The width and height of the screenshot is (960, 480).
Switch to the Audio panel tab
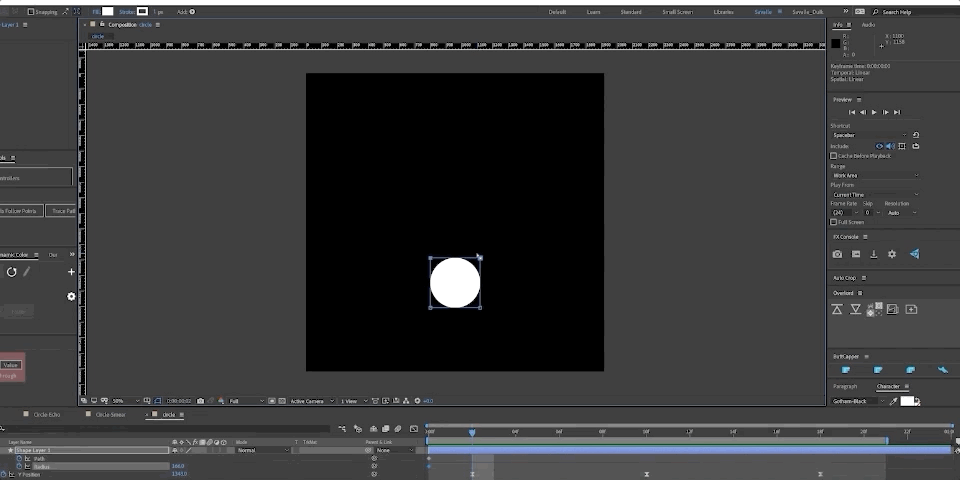868,24
